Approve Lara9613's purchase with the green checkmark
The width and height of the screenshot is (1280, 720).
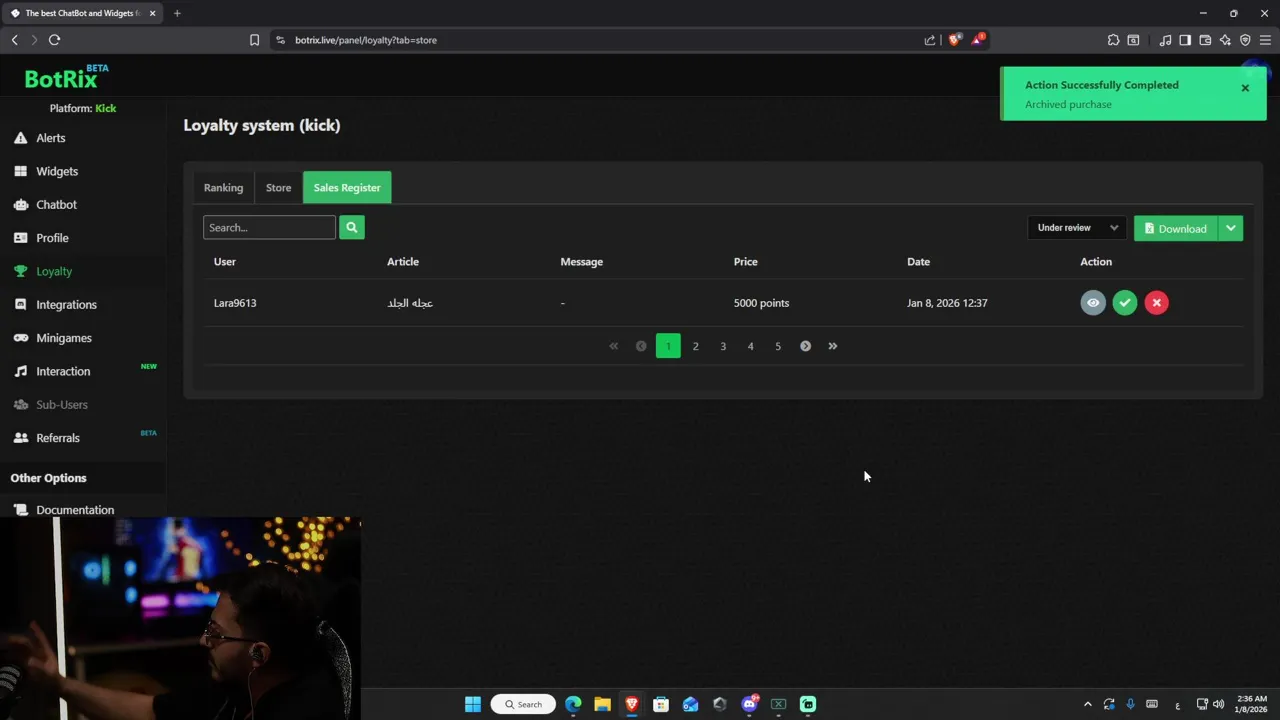pos(1125,303)
